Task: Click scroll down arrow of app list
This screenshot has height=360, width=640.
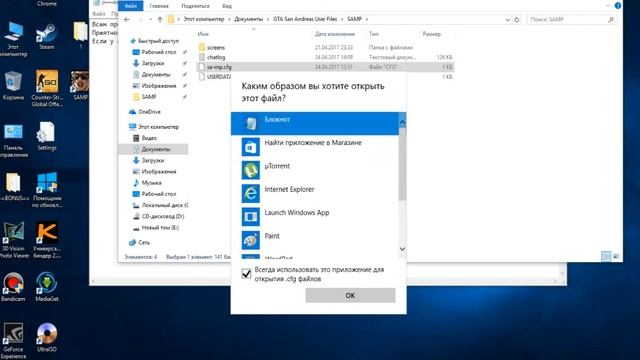Action: pos(402,249)
